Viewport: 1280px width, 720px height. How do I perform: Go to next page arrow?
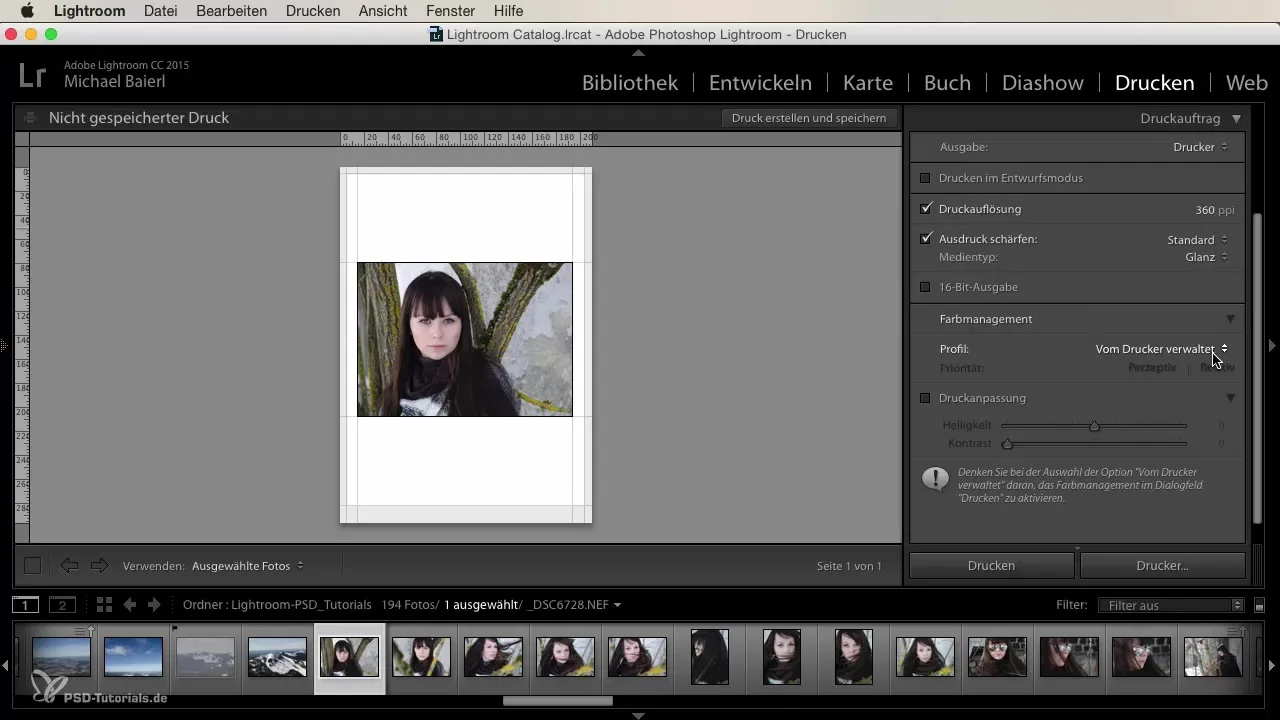pos(99,566)
